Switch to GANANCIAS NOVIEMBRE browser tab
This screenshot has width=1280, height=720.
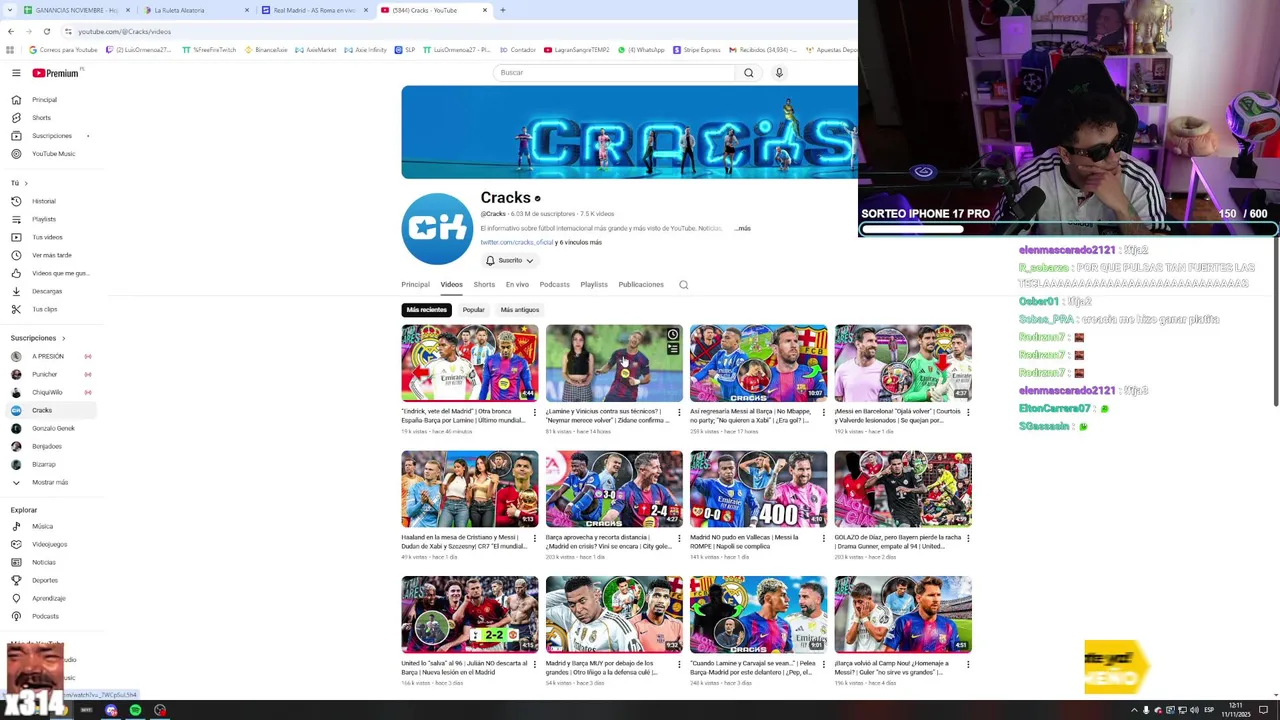click(x=77, y=10)
